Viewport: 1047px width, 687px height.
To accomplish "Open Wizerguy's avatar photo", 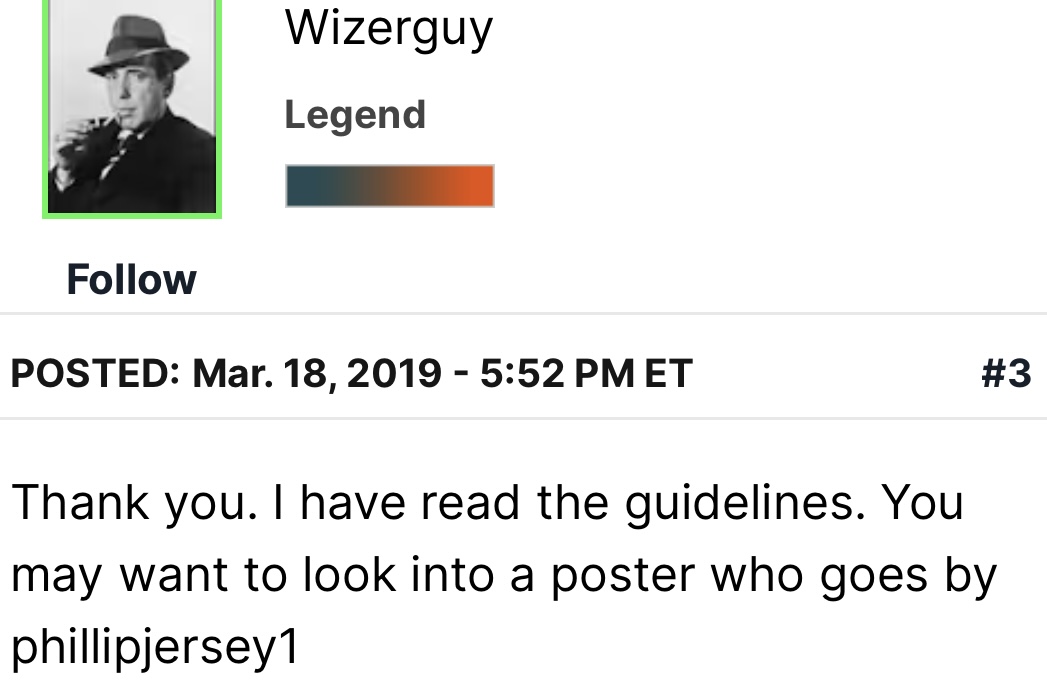I will click(x=131, y=110).
